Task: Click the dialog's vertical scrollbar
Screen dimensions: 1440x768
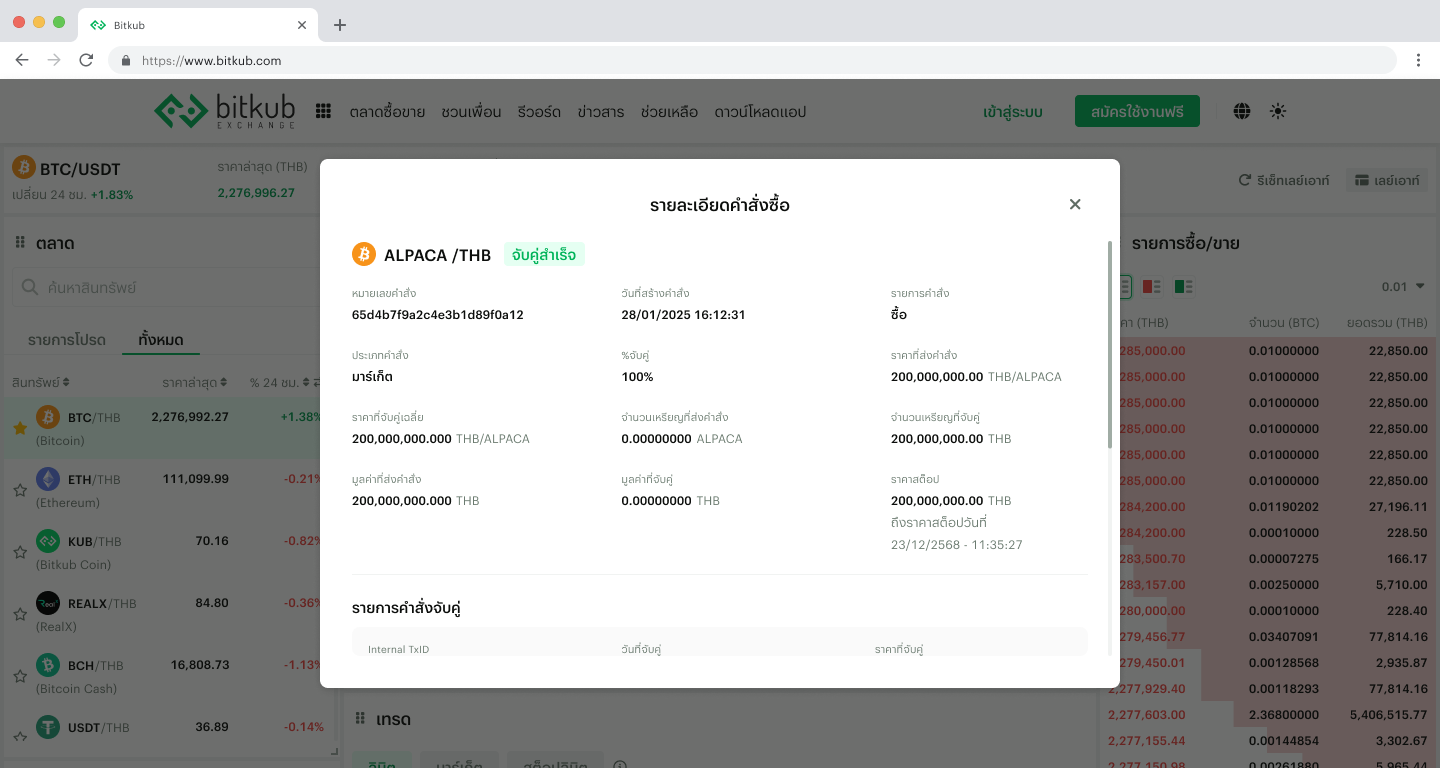Action: pos(1109,344)
